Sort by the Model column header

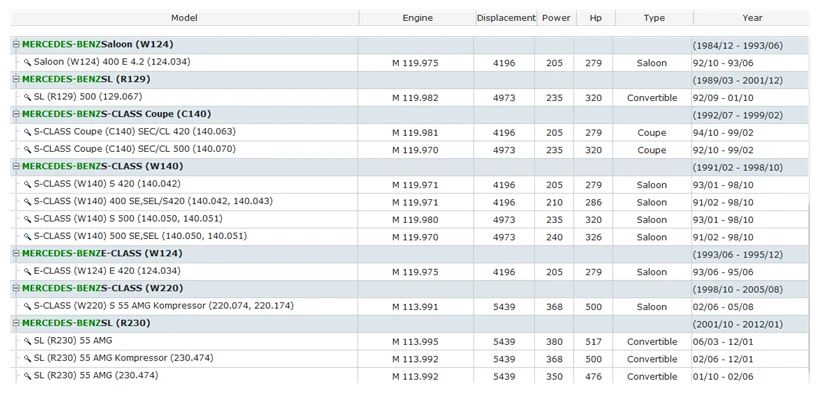184,18
